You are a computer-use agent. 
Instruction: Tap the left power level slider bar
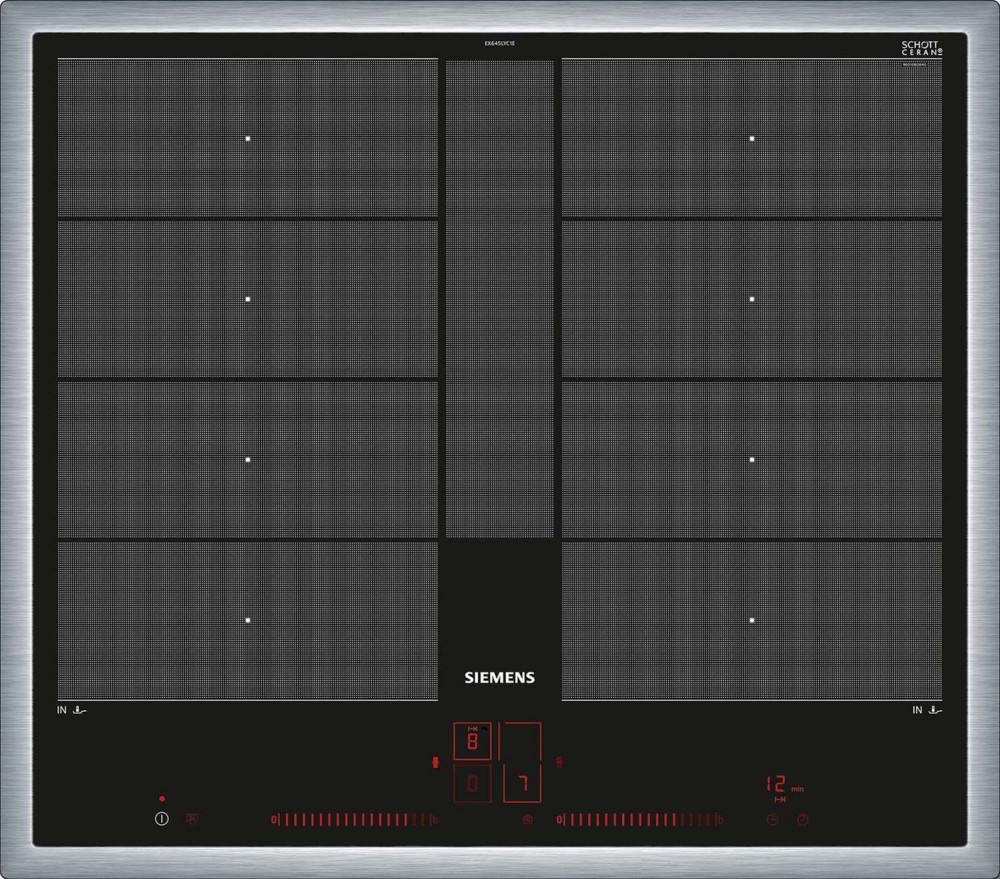coord(355,820)
